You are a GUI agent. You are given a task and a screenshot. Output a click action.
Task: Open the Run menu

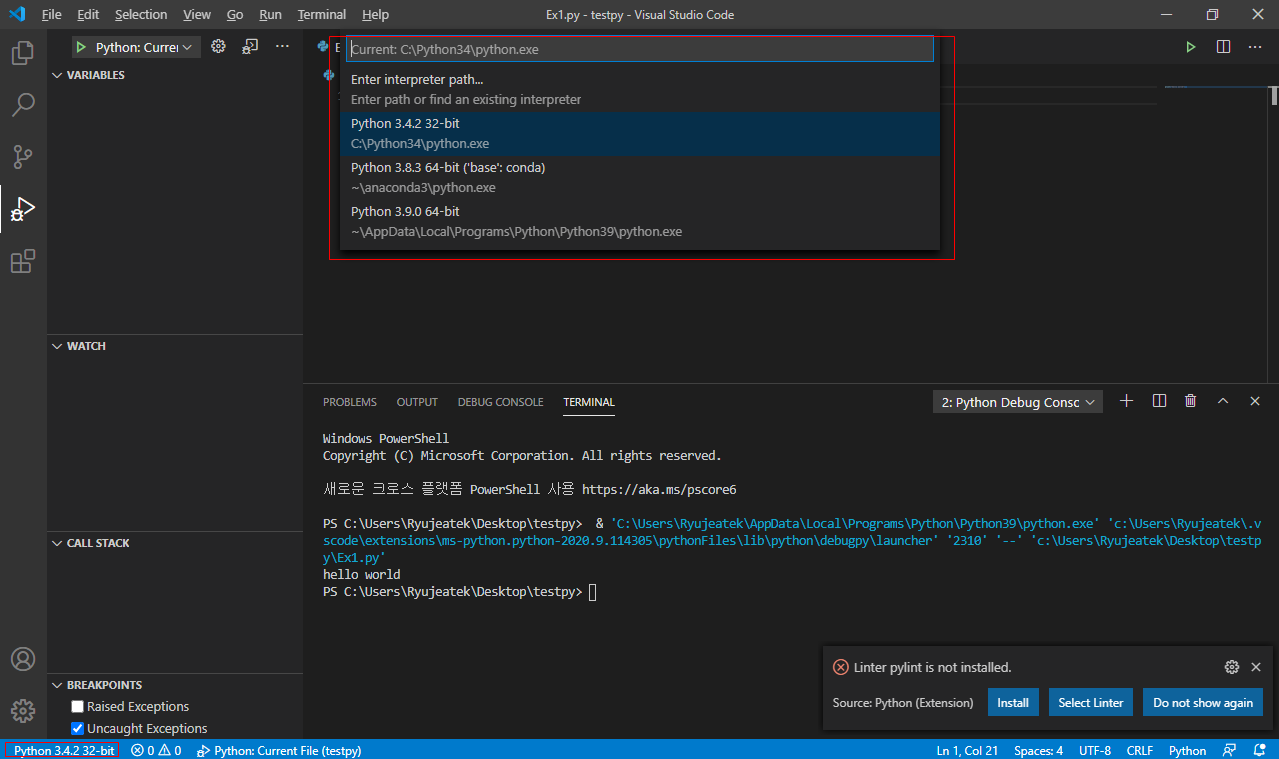pos(270,15)
